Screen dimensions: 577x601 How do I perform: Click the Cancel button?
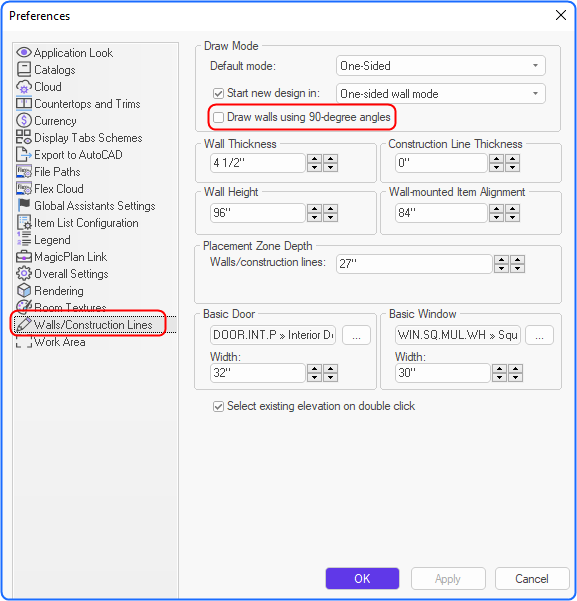click(x=532, y=578)
